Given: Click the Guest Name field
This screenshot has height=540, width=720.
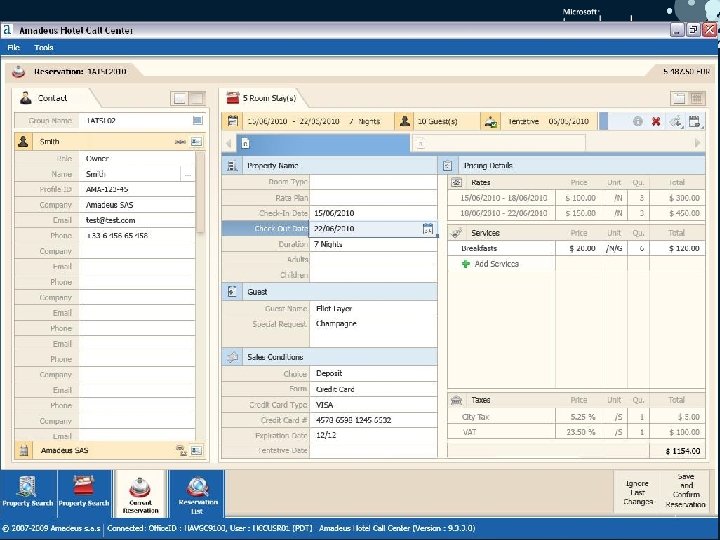Looking at the screenshot, I should (x=373, y=309).
